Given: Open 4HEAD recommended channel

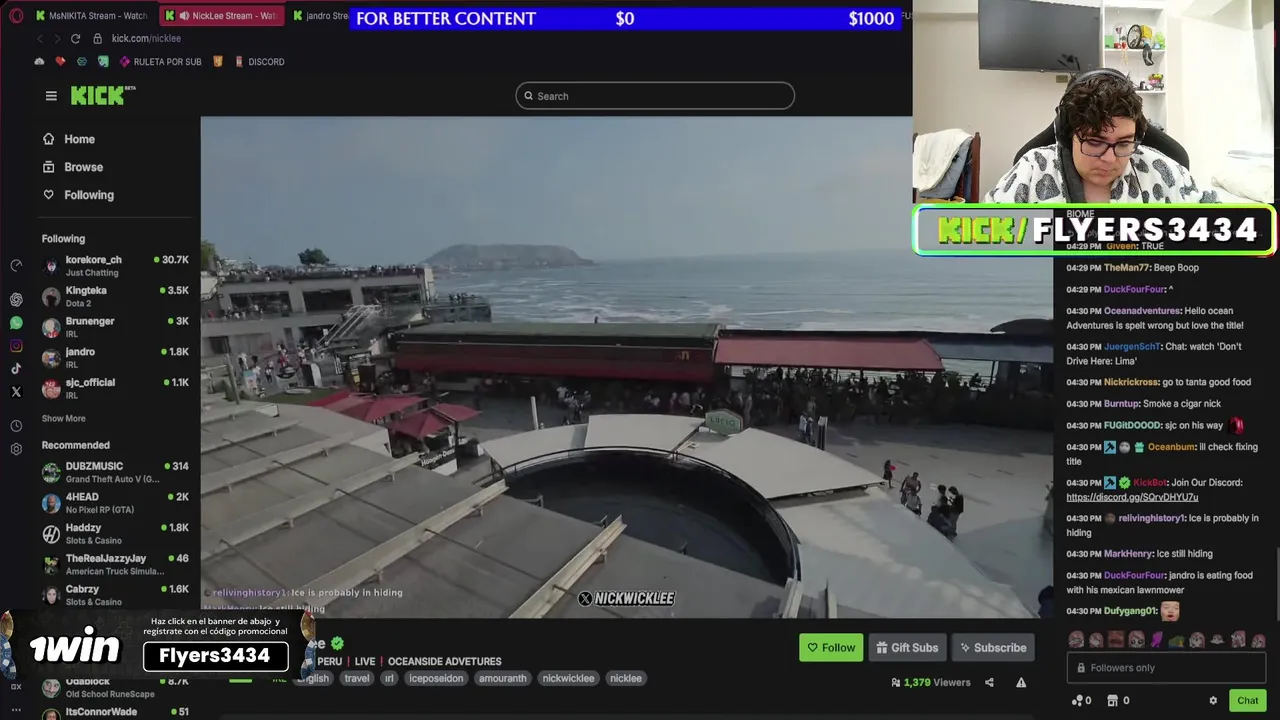Looking at the screenshot, I should (x=115, y=503).
